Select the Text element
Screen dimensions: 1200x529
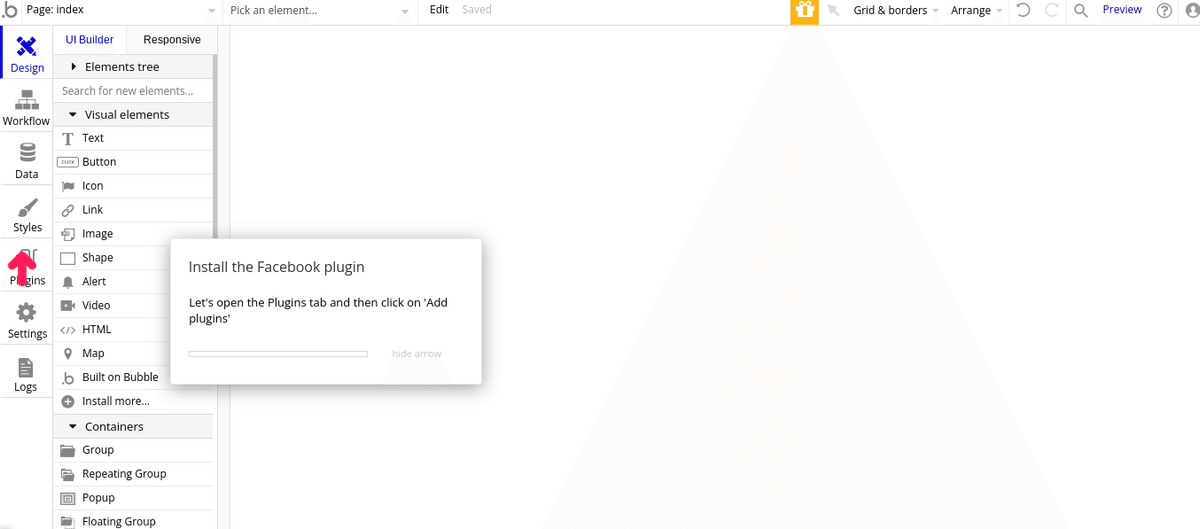(133, 138)
